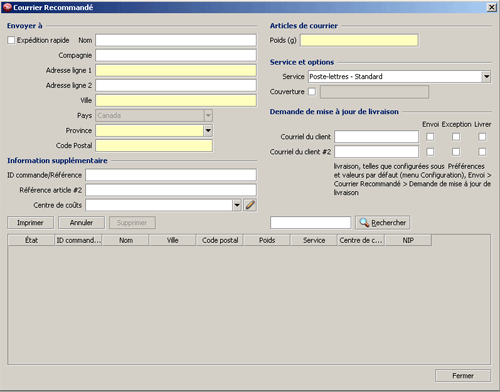Sort by the État column header
The width and height of the screenshot is (500, 392).
(x=31, y=240)
